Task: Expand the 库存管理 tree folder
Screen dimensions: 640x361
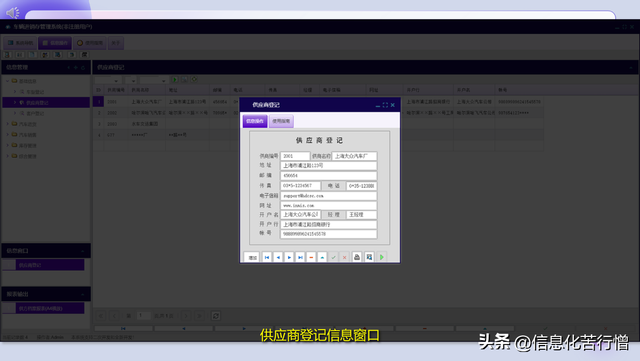Action: click(x=7, y=145)
